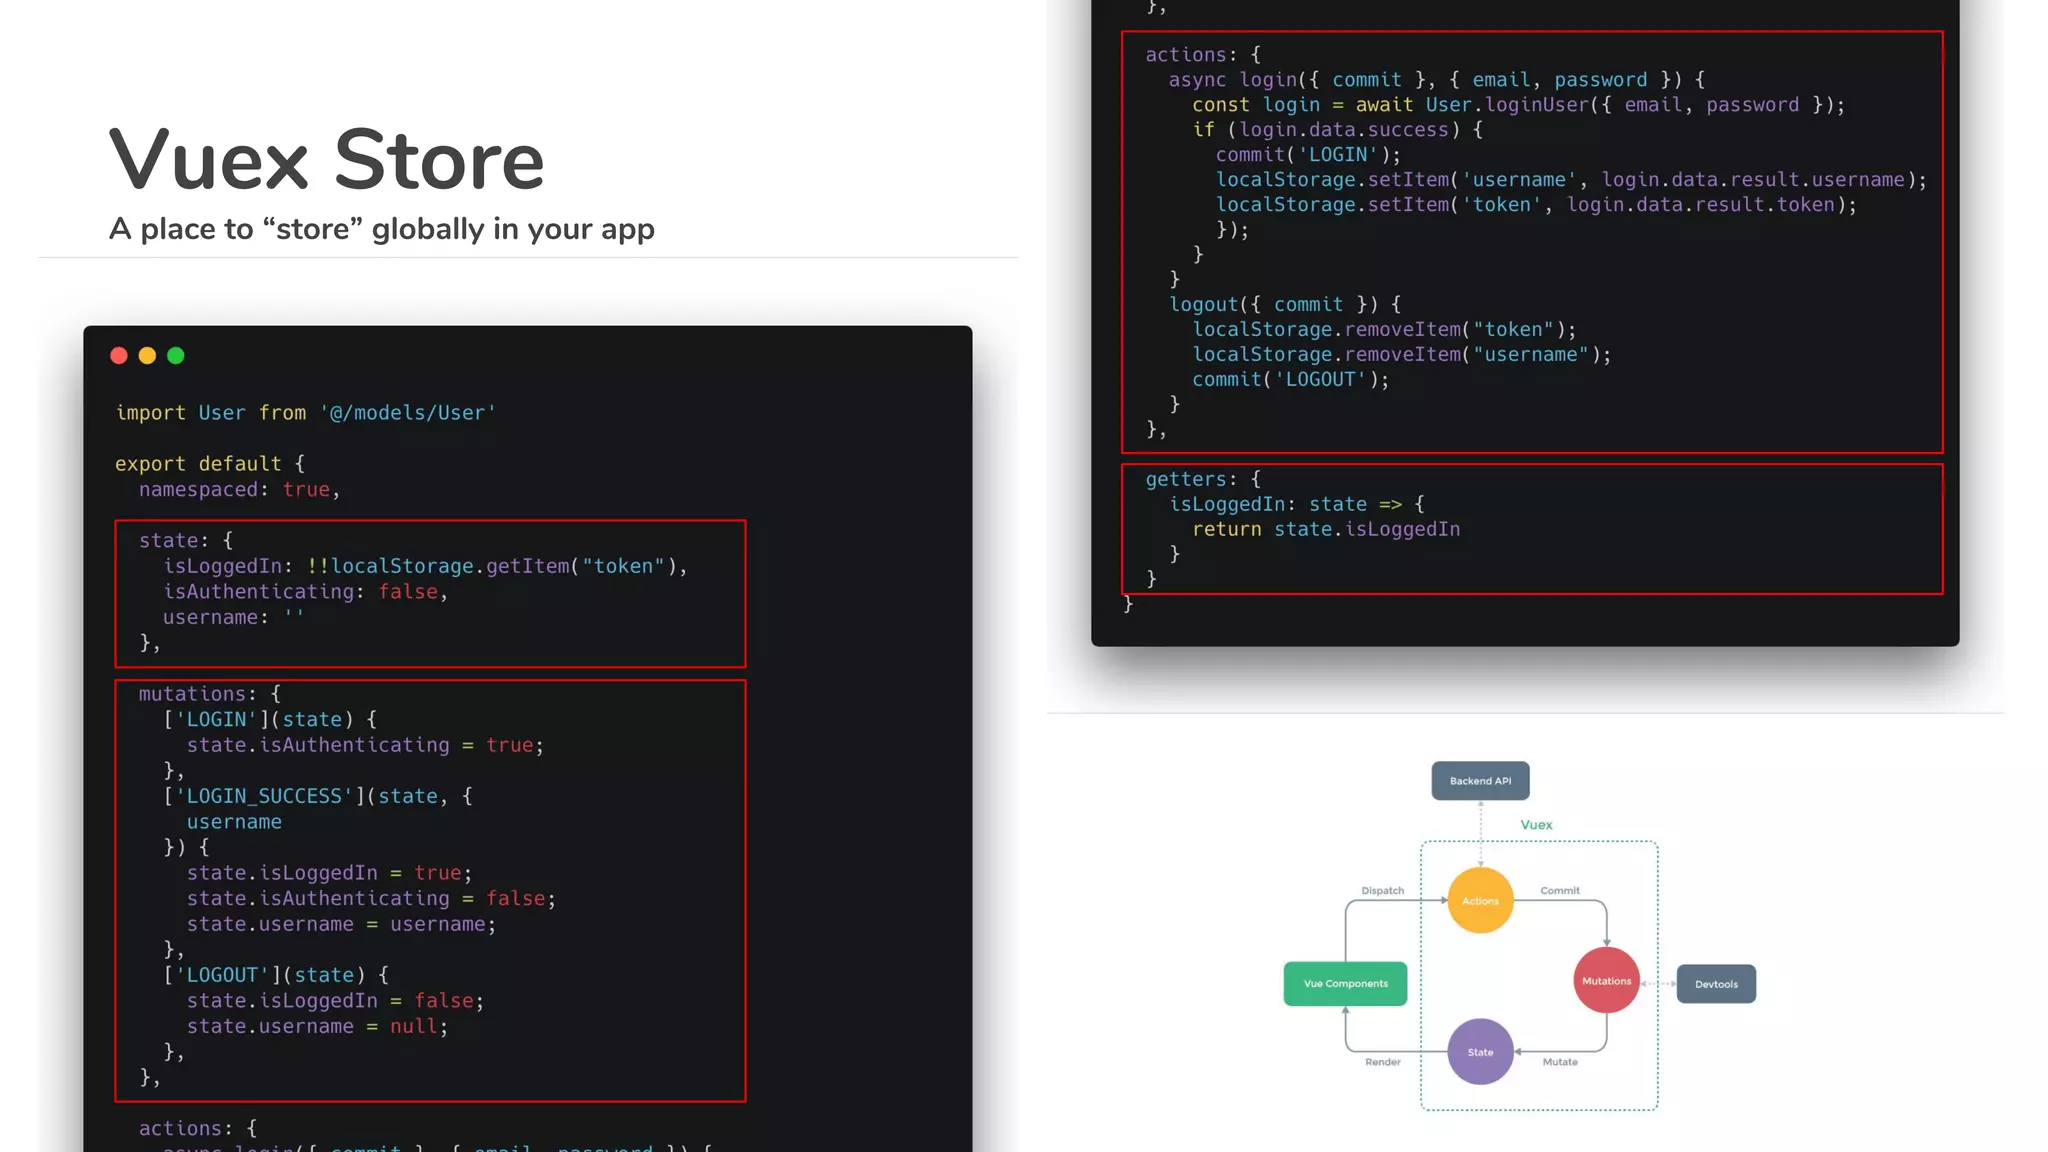Click the orange Actions circle in diagram
2048x1152 pixels.
(x=1480, y=900)
